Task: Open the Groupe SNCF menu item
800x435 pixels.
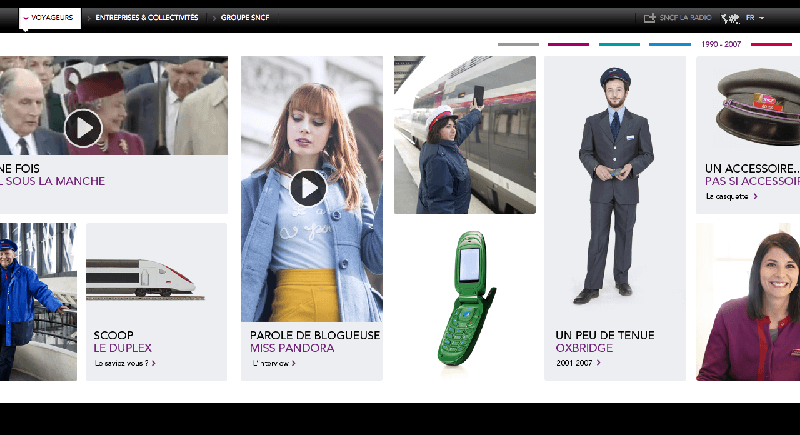Action: click(245, 18)
